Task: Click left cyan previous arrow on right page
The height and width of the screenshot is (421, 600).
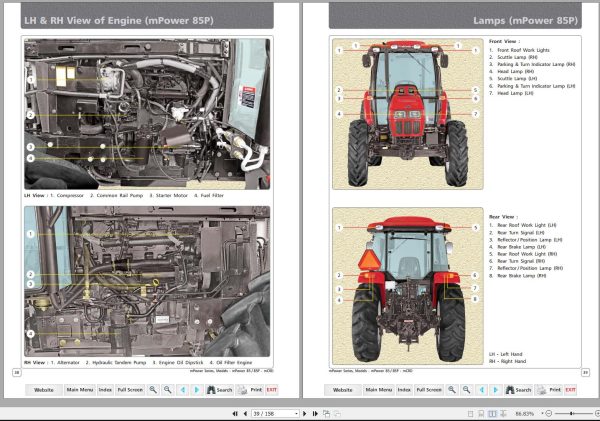Action: coord(481,390)
